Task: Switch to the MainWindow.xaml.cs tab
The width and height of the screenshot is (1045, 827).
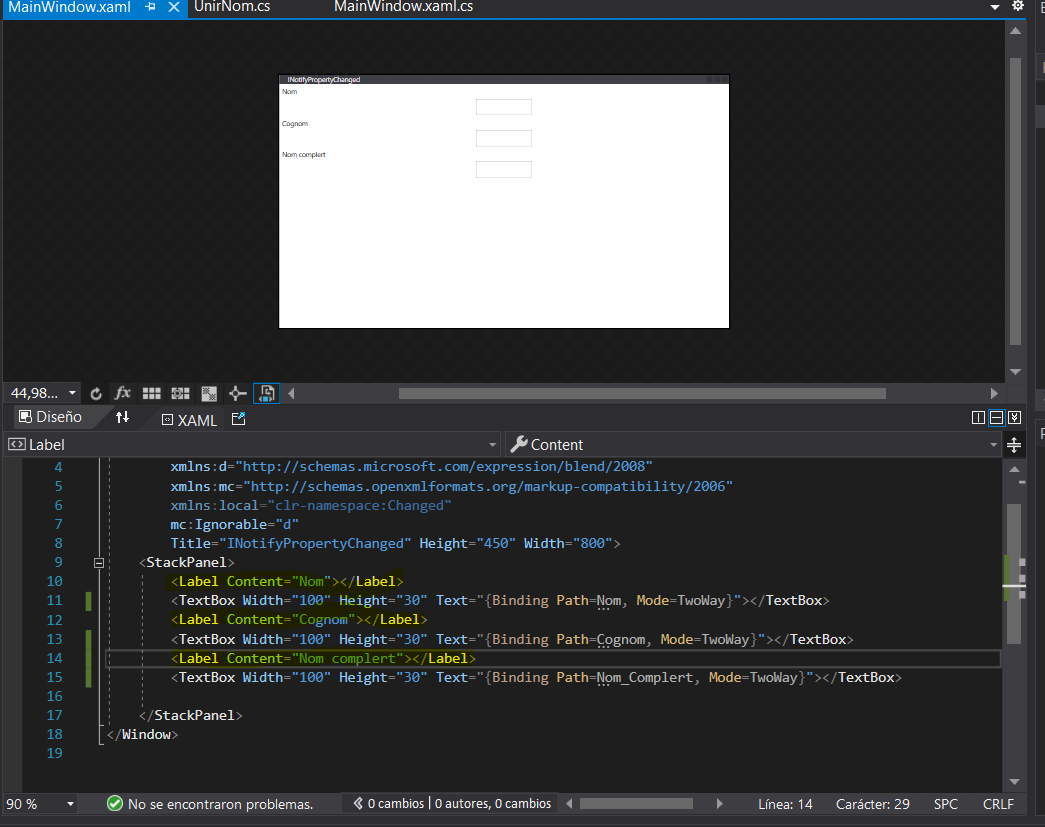Action: 403,7
